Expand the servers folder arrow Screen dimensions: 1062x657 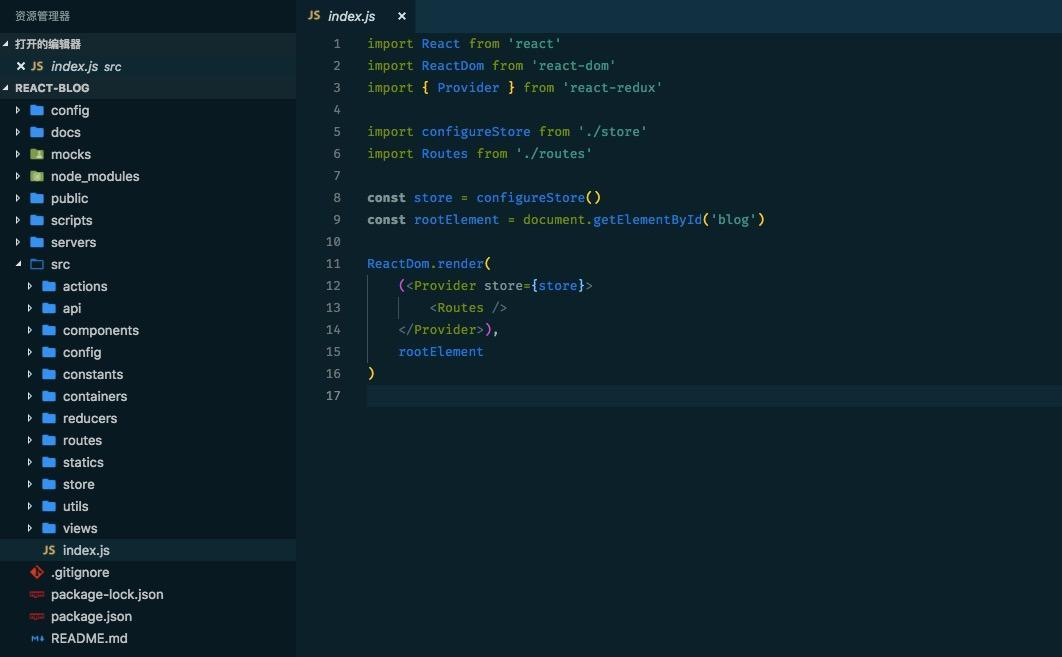[x=18, y=242]
